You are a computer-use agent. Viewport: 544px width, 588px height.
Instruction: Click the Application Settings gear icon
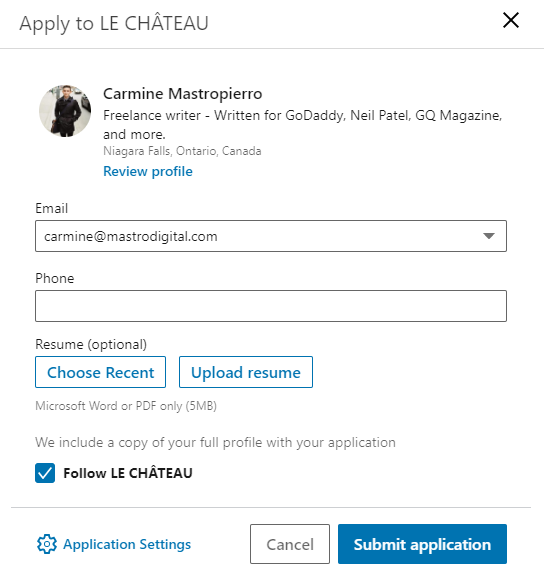click(46, 544)
